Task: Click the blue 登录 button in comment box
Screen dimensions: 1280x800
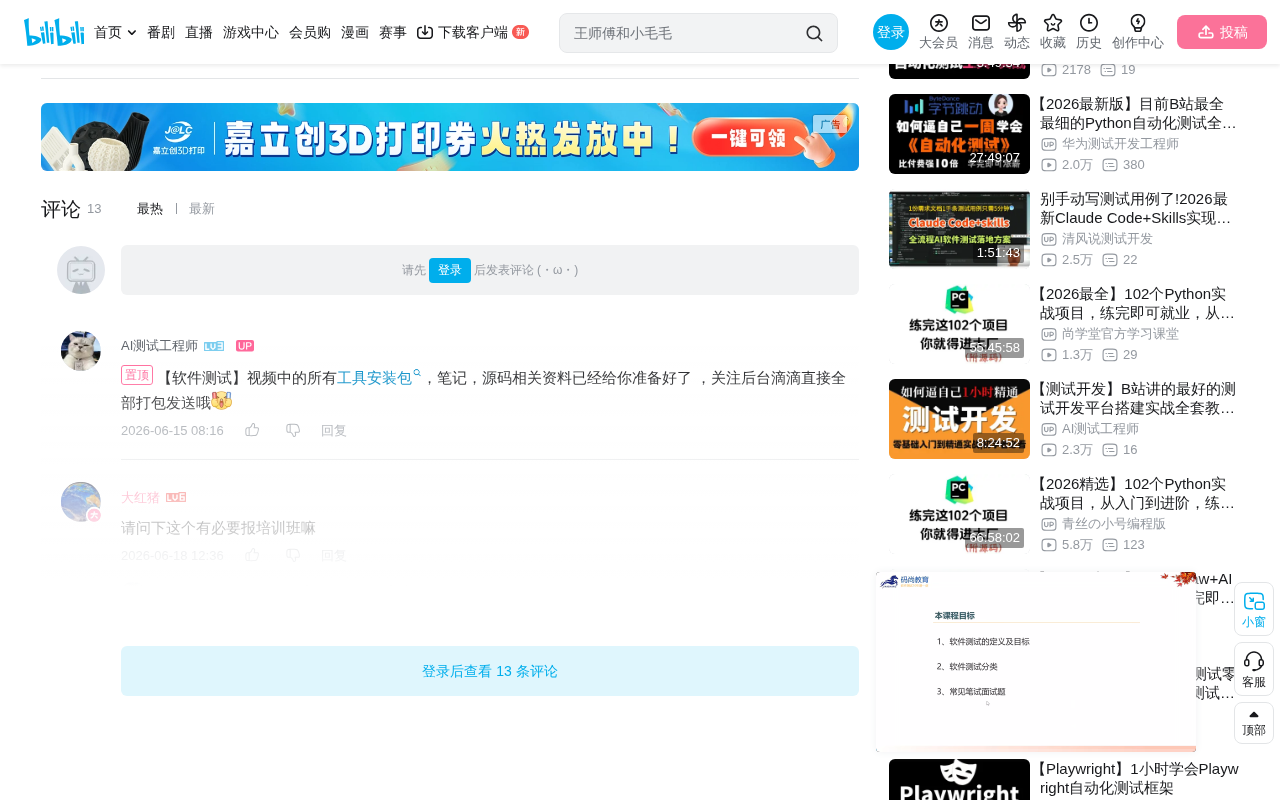Action: (x=450, y=270)
